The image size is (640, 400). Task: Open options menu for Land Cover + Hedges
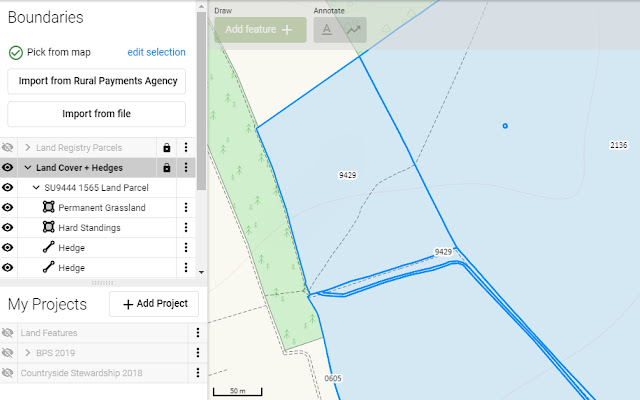186,167
